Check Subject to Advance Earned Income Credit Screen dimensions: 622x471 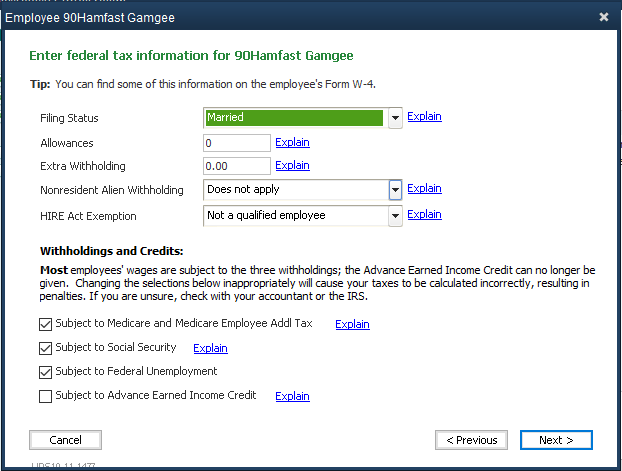click(46, 396)
